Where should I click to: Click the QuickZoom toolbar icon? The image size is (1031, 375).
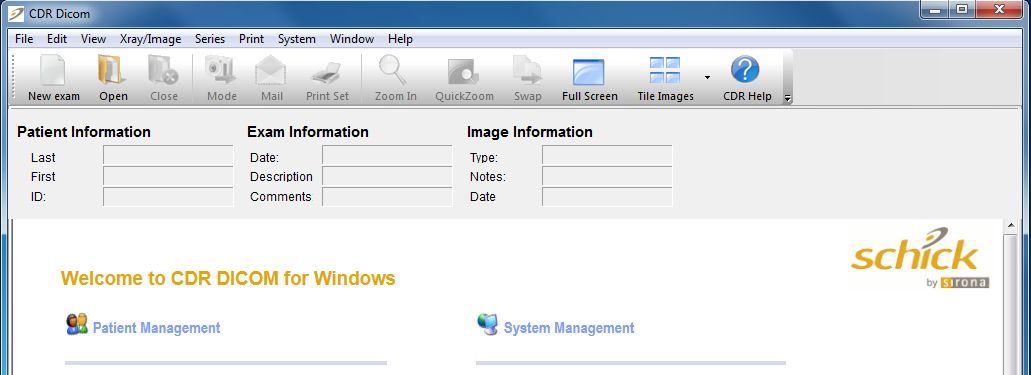(x=464, y=72)
